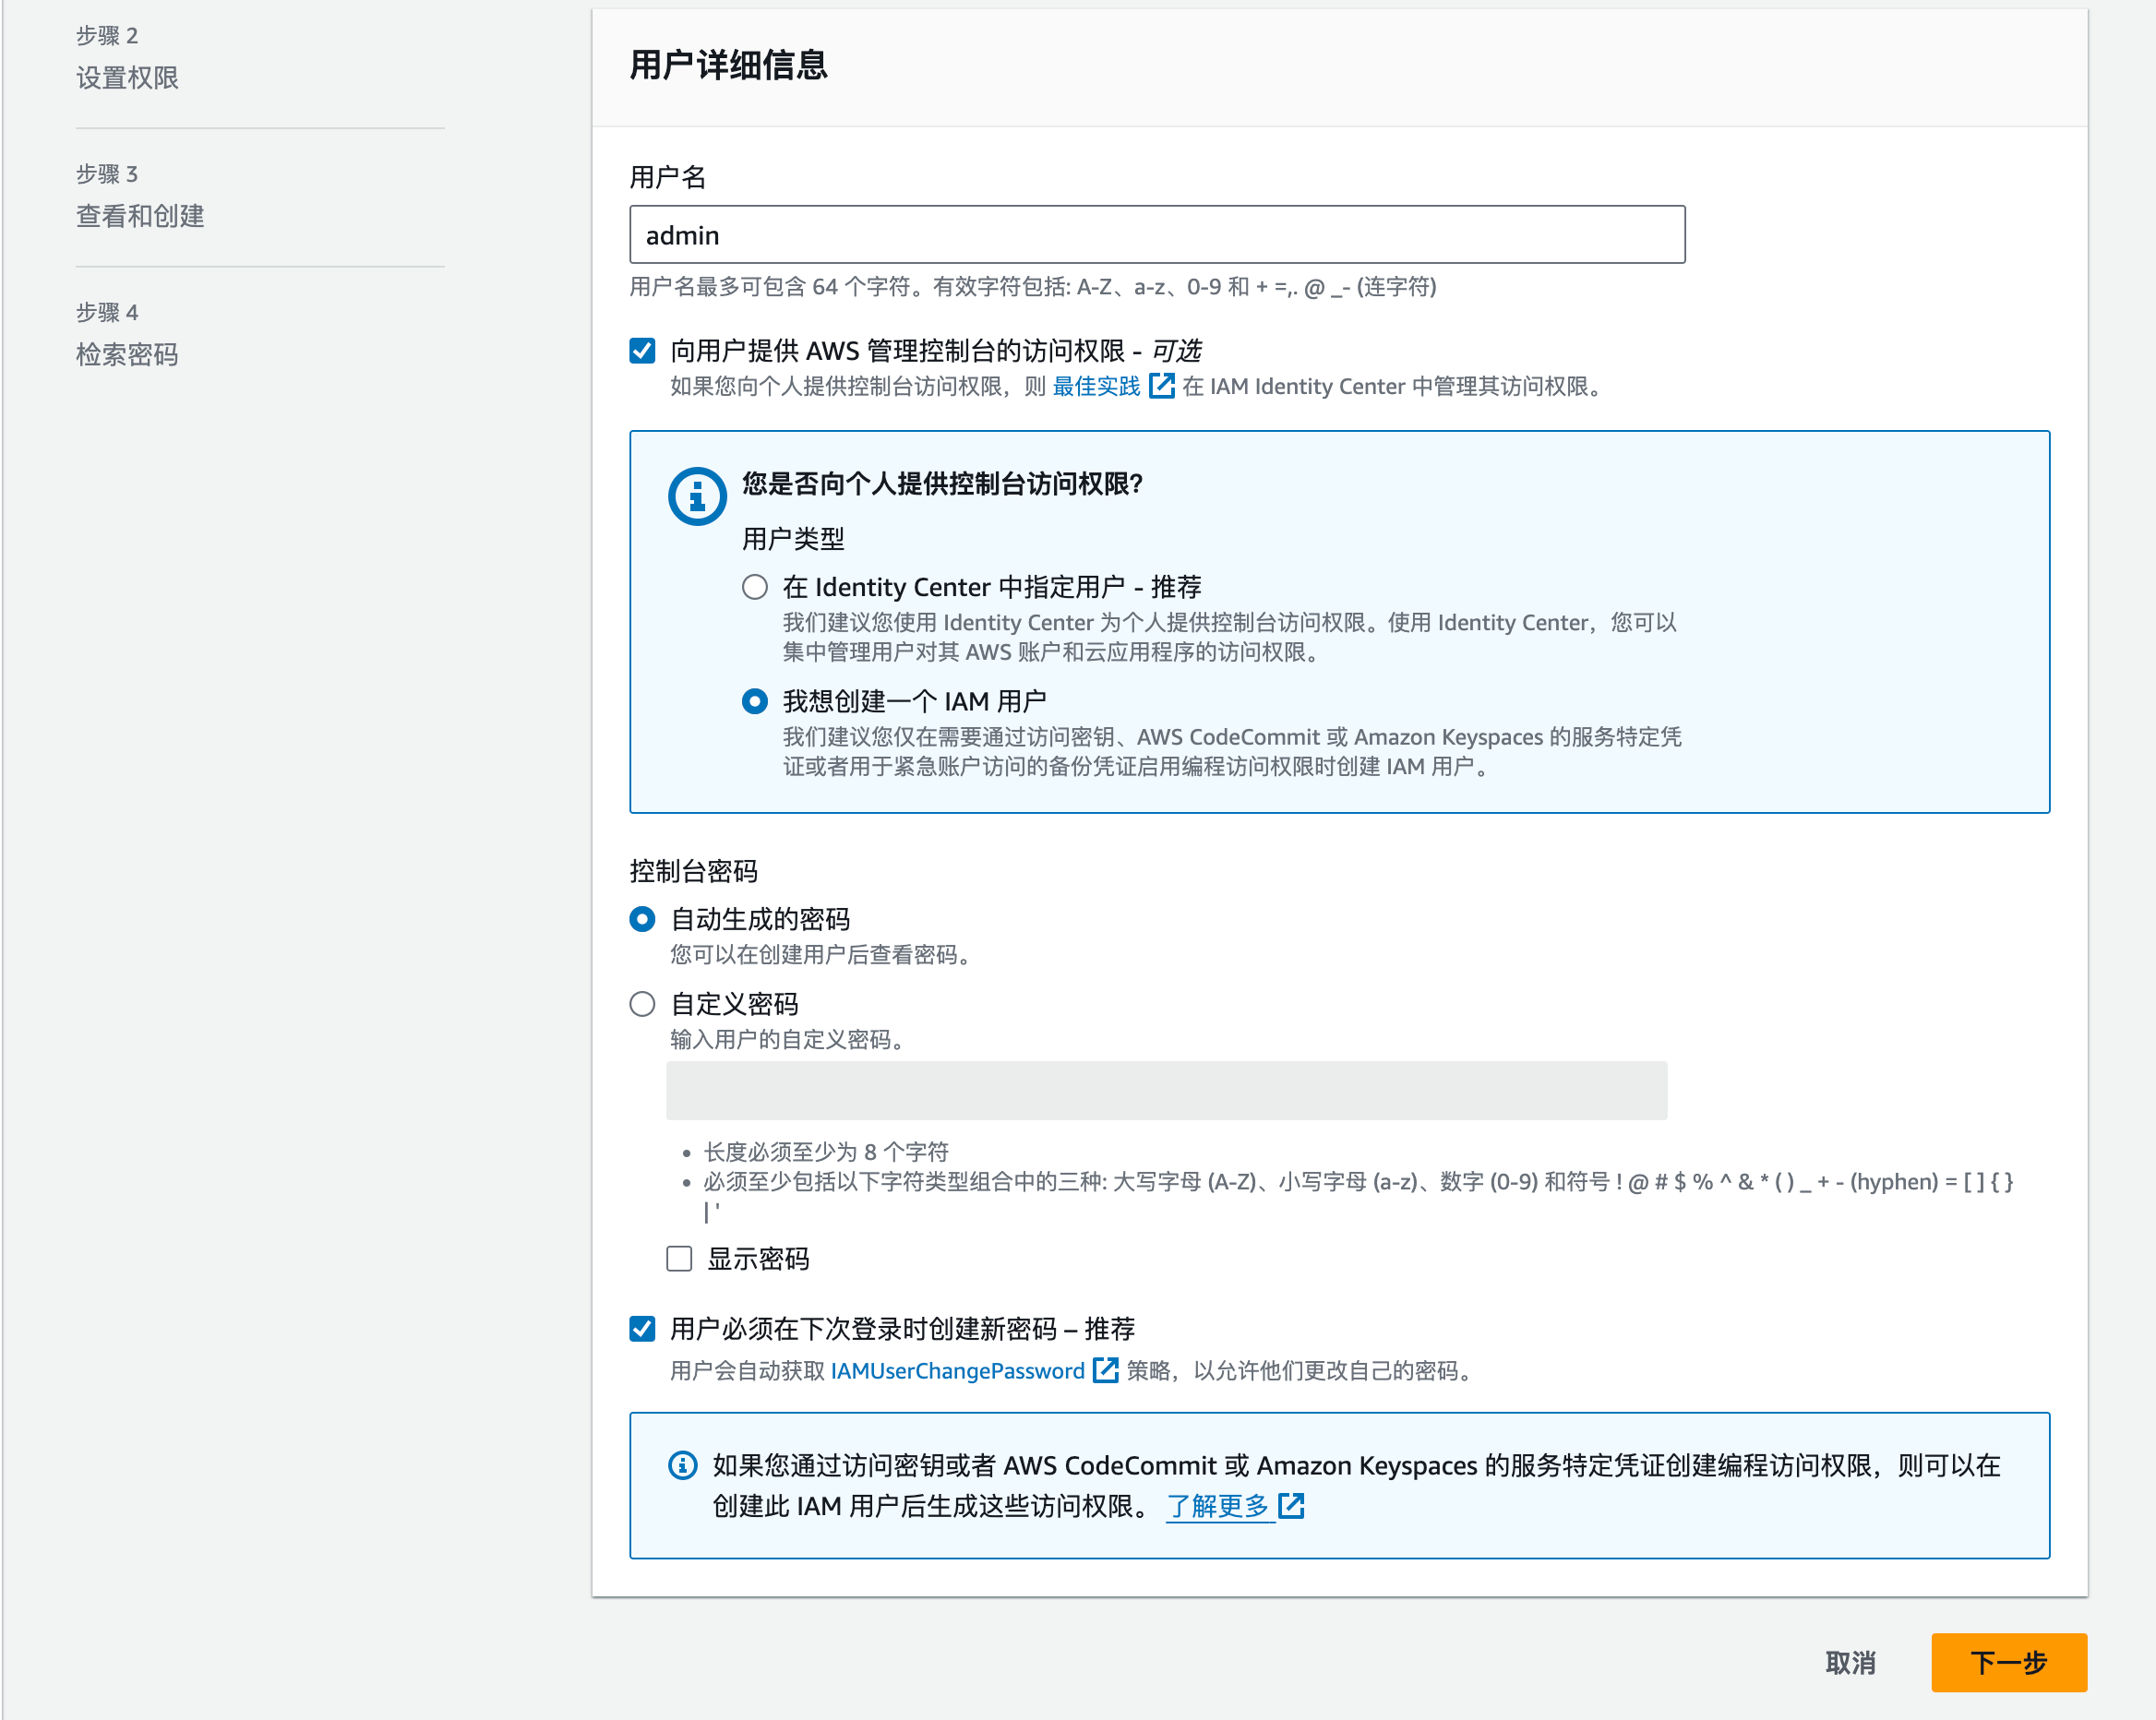Image resolution: width=2156 pixels, height=1720 pixels.
Task: Click the username input field containing admin
Action: coord(1157,235)
